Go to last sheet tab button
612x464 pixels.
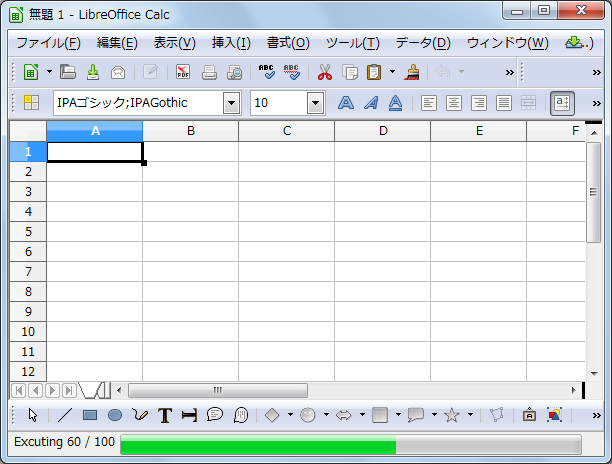pos(69,390)
